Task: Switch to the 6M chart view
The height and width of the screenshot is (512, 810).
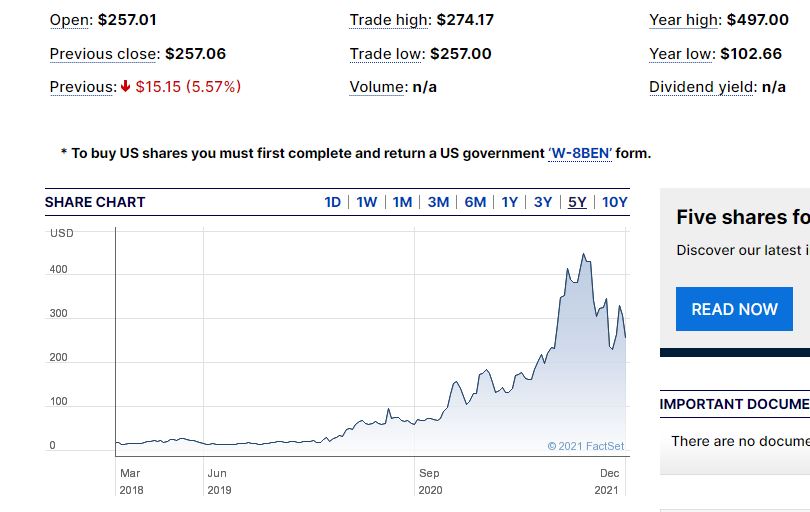Action: click(x=475, y=202)
